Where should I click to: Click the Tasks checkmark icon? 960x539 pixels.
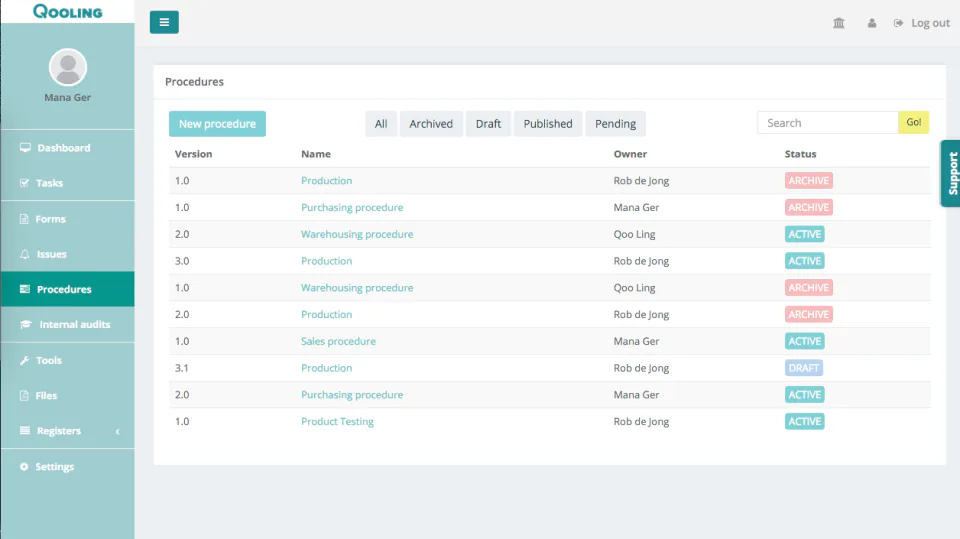pos(24,183)
